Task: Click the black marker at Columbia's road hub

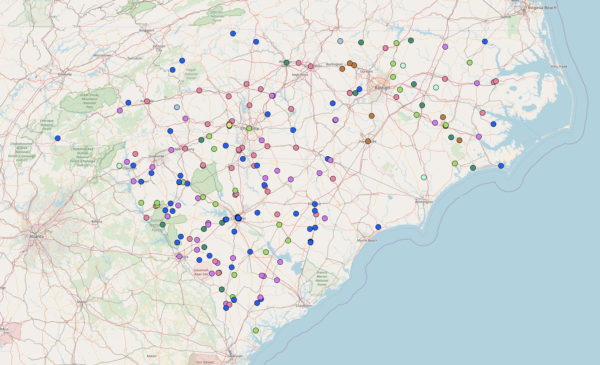Action: coord(238,217)
